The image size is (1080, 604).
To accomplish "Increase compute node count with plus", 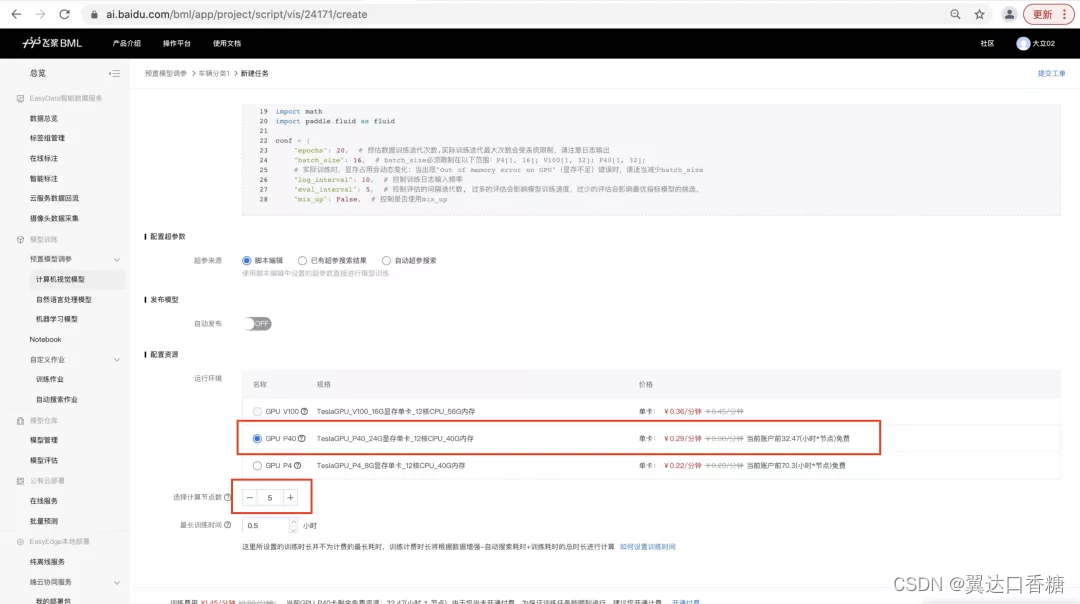I will click(x=290, y=497).
